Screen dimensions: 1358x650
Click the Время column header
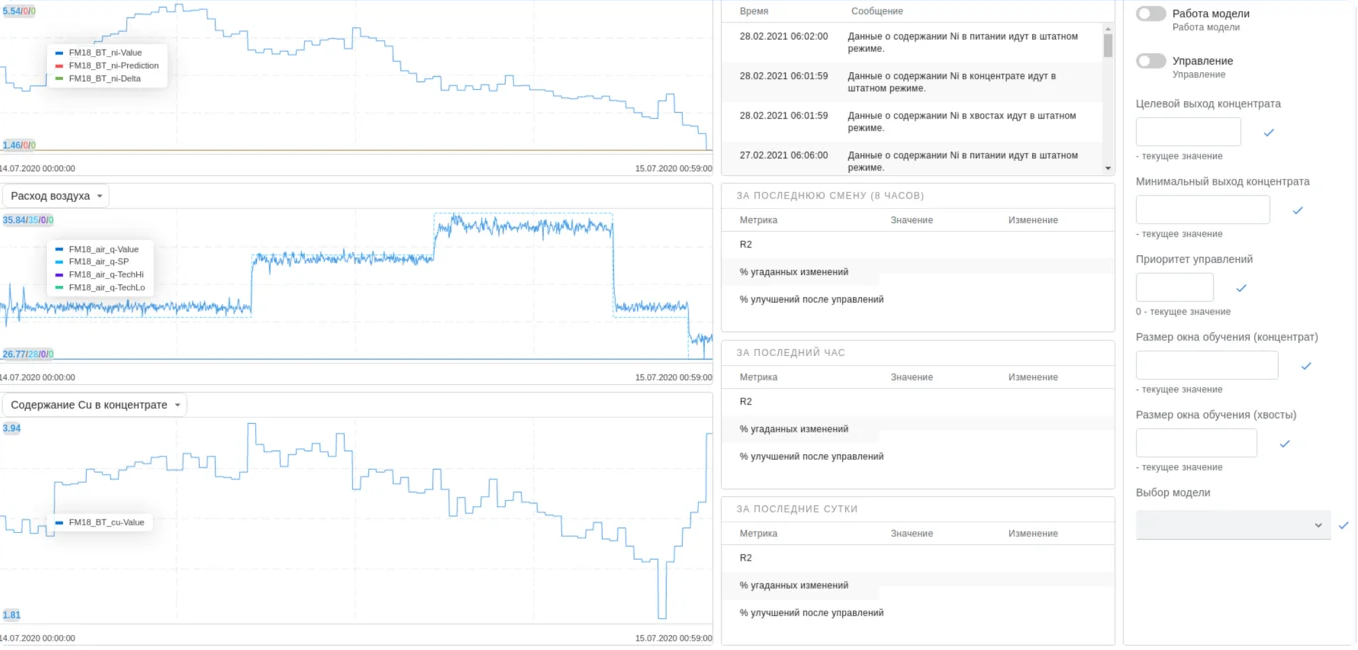tap(754, 11)
